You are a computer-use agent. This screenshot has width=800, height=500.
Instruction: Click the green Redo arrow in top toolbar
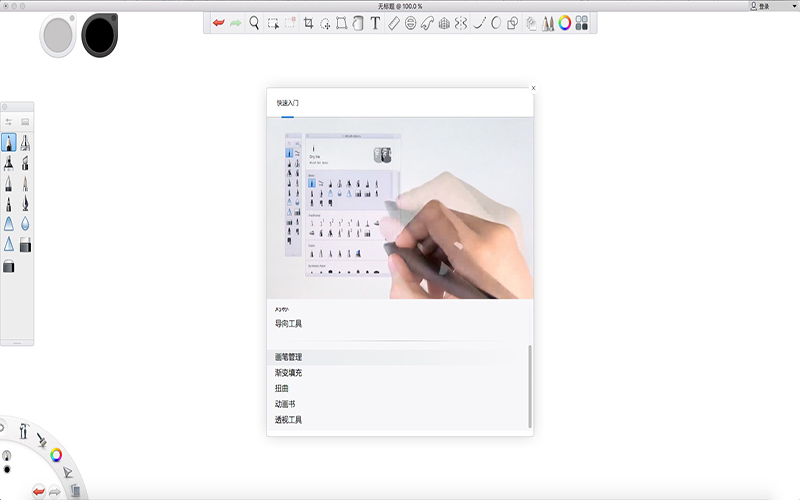235,23
